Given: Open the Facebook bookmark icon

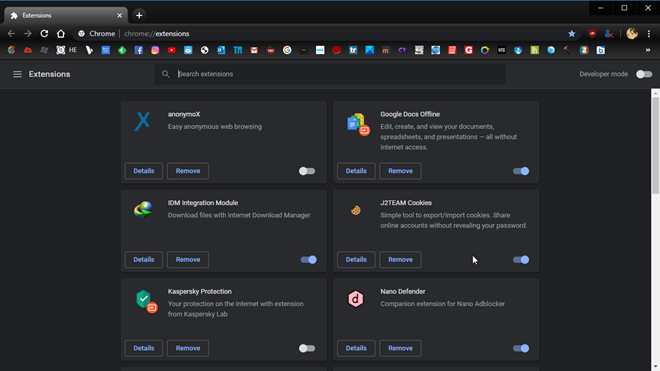Looking at the screenshot, I should point(138,50).
